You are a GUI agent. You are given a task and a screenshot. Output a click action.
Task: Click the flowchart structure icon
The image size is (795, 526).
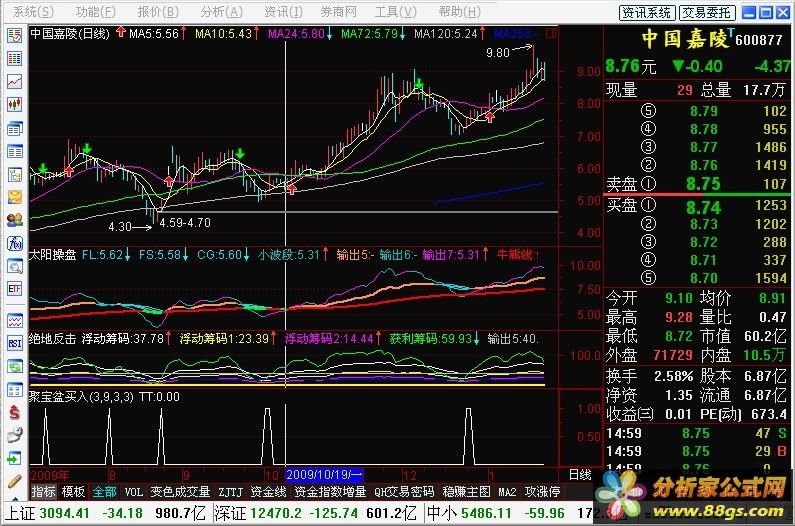pos(14,175)
